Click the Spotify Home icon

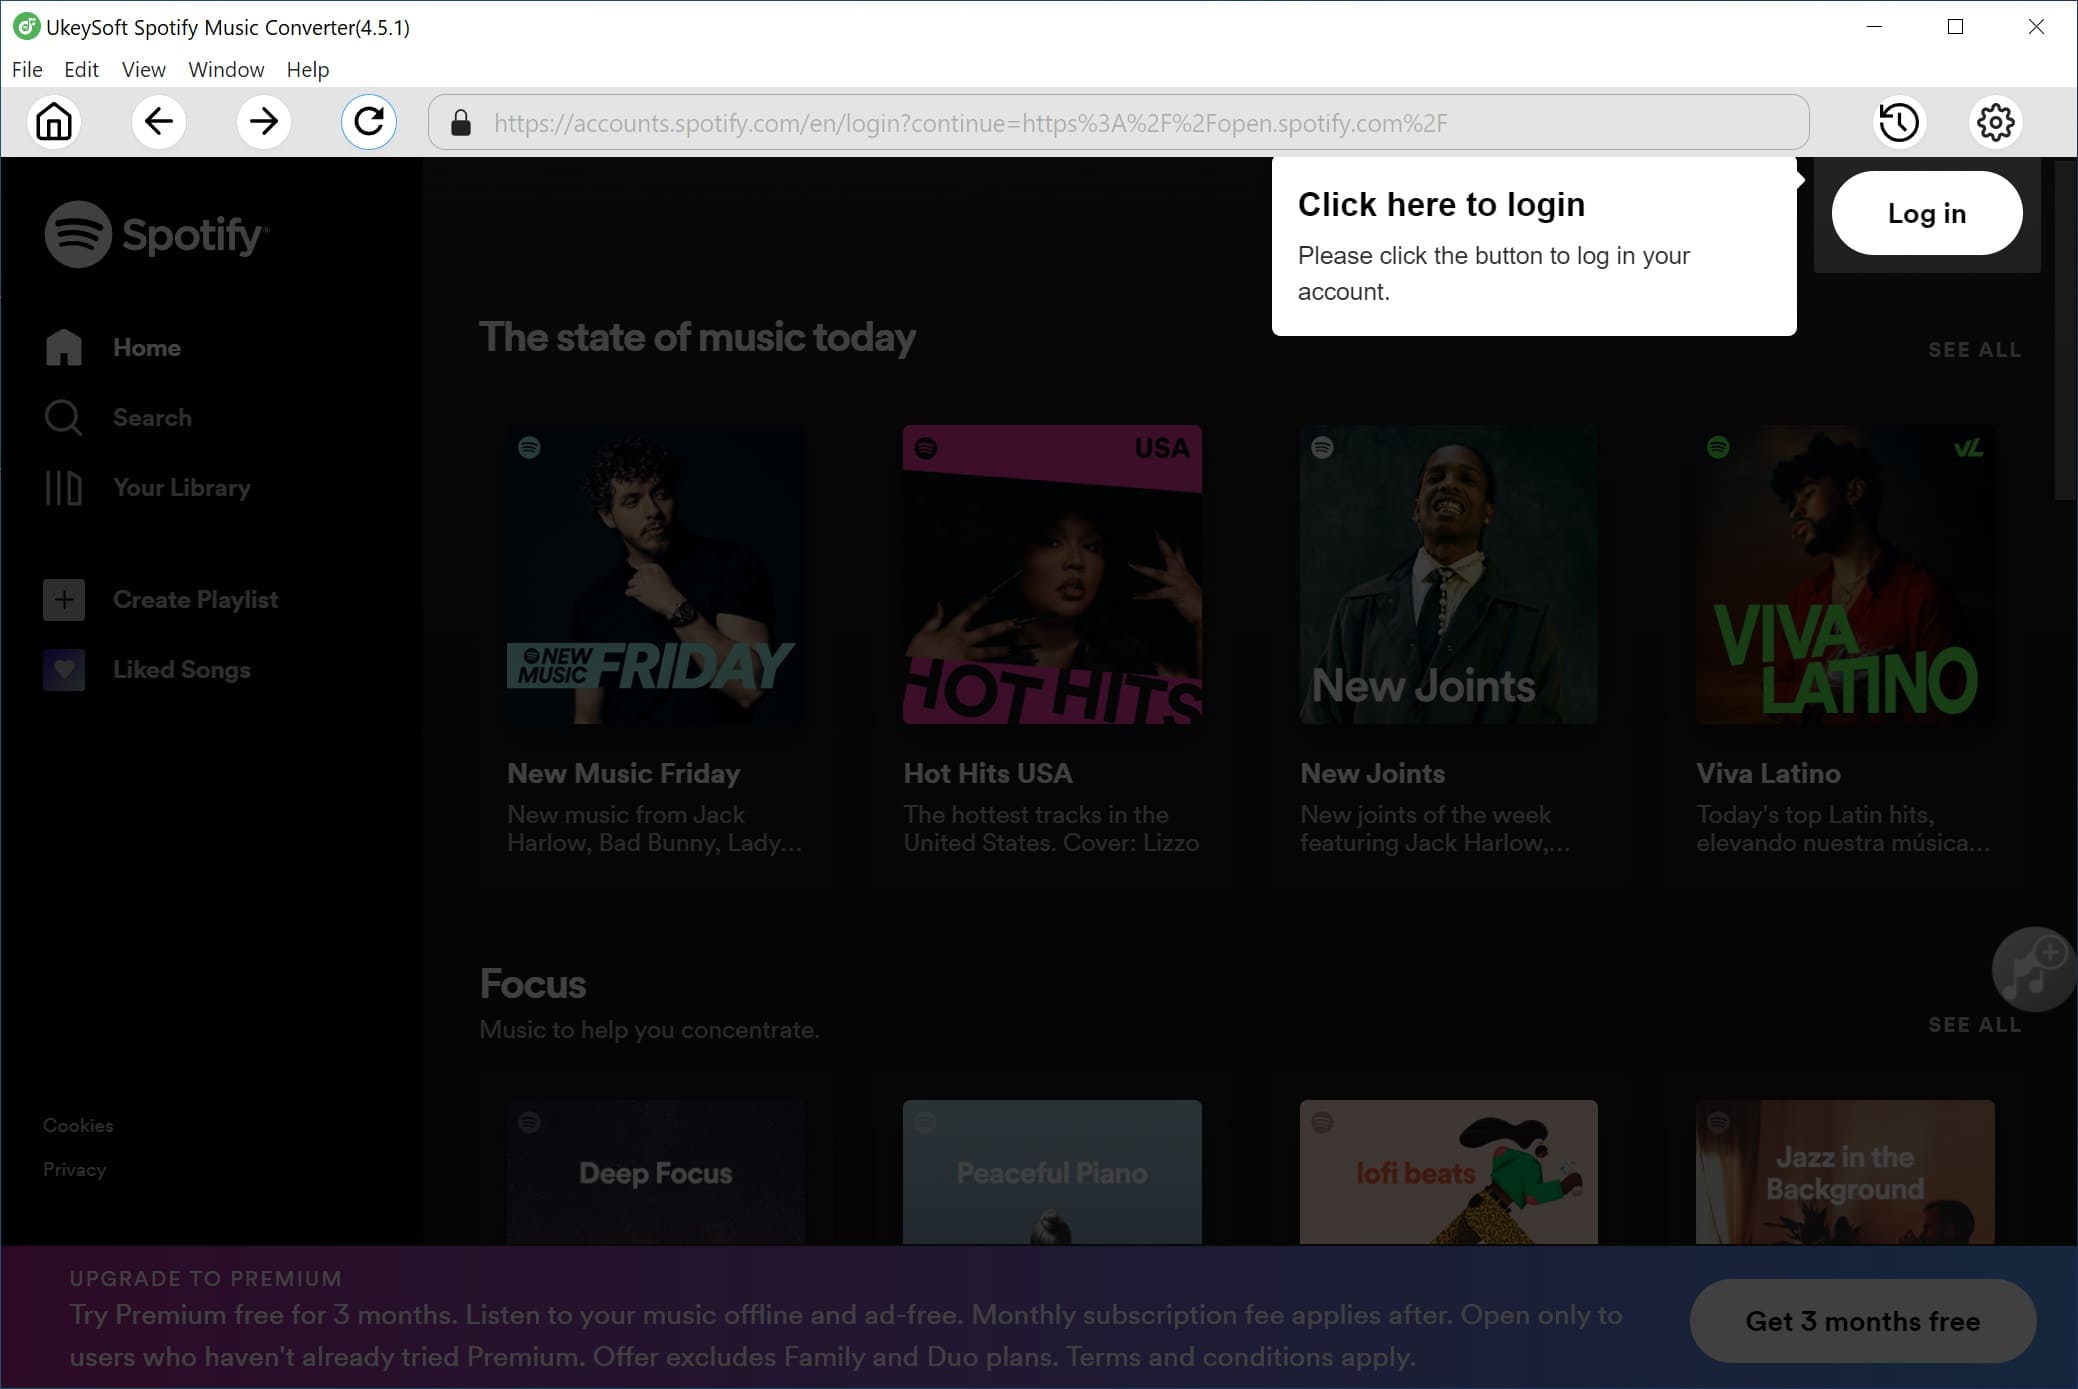coord(64,347)
